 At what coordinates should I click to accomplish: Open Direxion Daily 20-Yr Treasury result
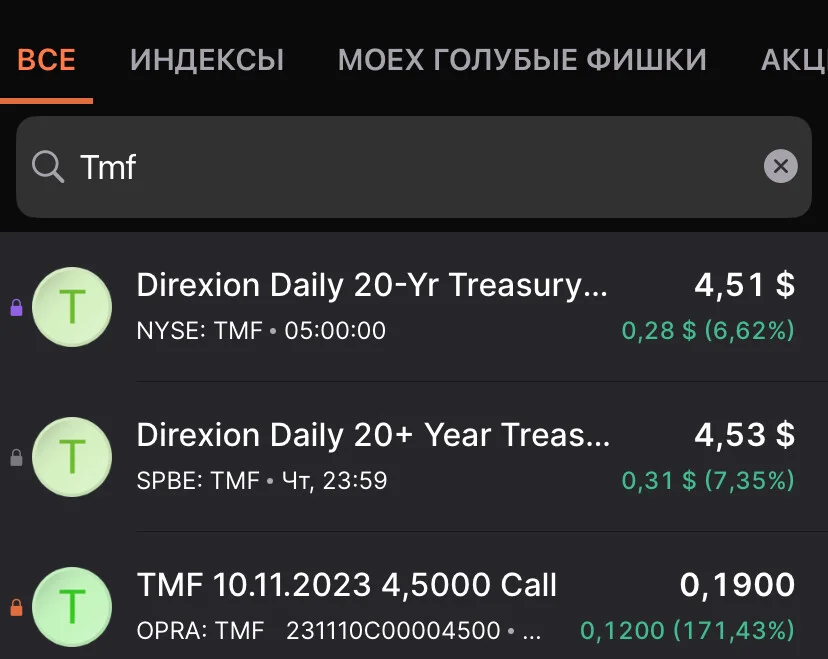tap(414, 307)
